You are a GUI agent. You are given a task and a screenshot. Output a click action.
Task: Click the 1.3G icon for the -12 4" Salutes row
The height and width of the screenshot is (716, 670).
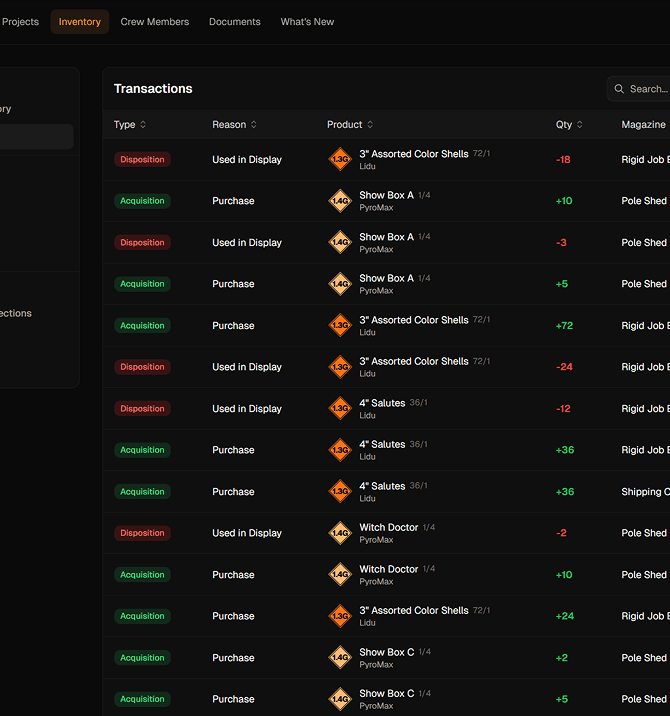pos(340,408)
